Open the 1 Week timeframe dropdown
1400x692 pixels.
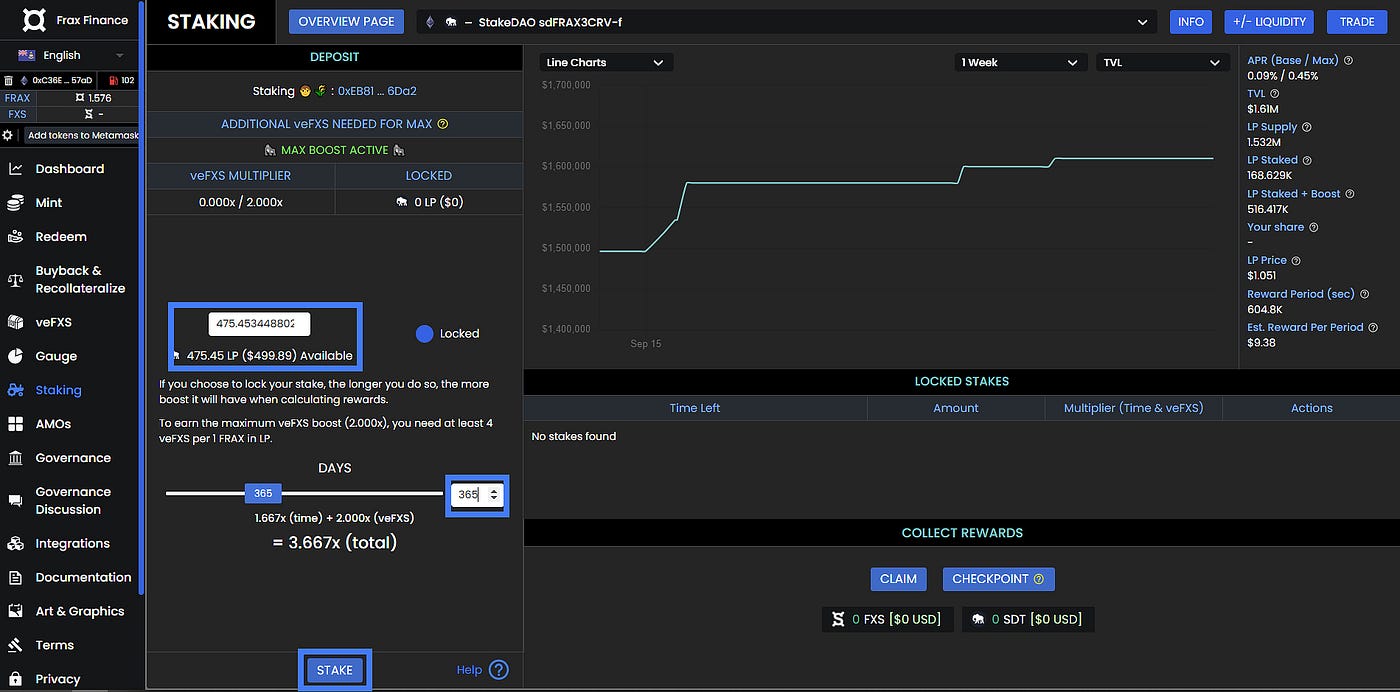coord(1020,62)
